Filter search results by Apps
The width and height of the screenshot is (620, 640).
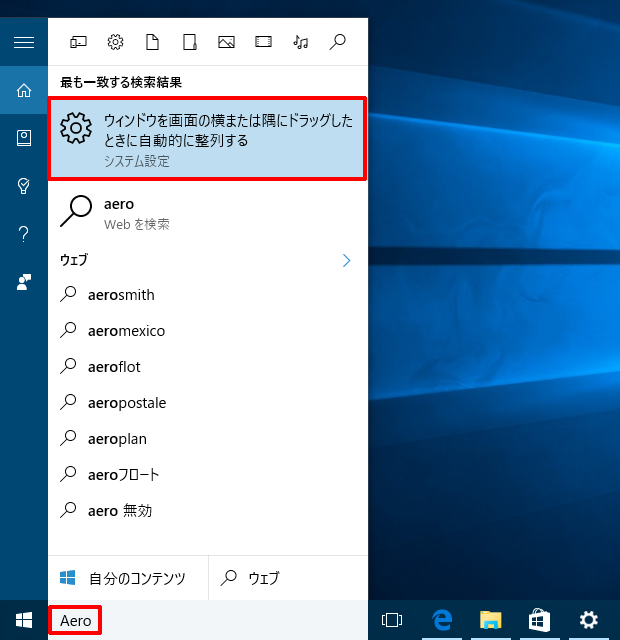click(x=78, y=42)
